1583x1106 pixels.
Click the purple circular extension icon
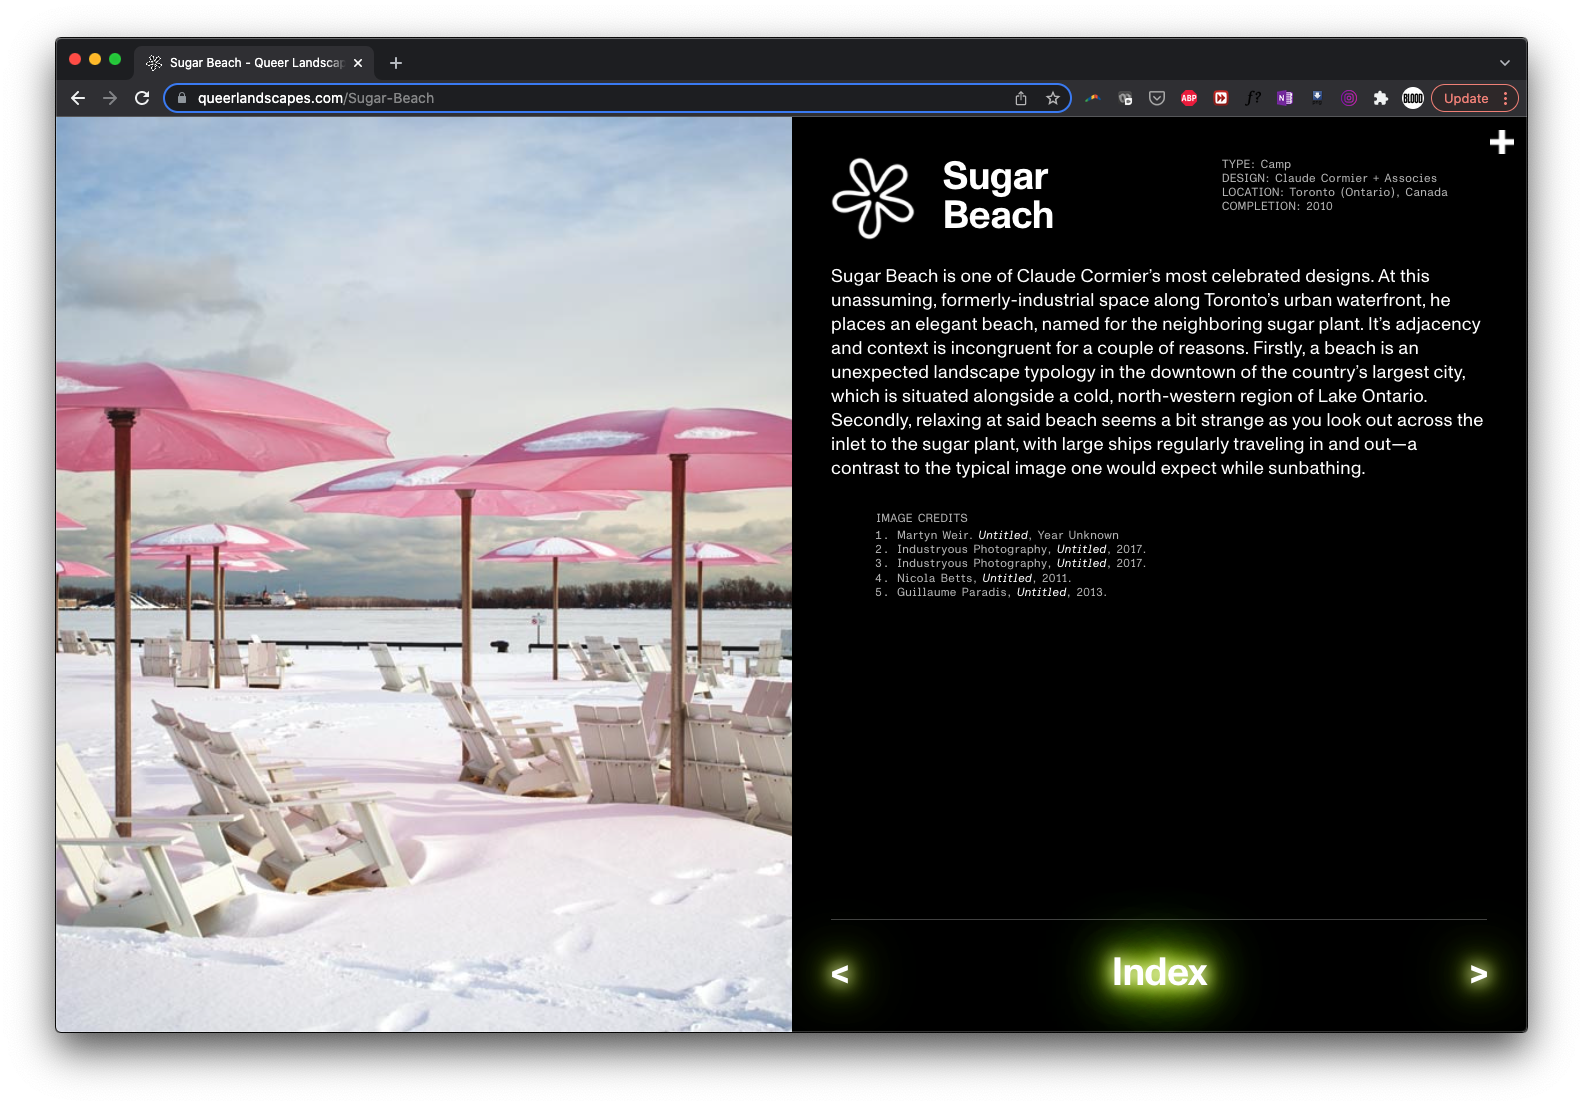[1349, 98]
